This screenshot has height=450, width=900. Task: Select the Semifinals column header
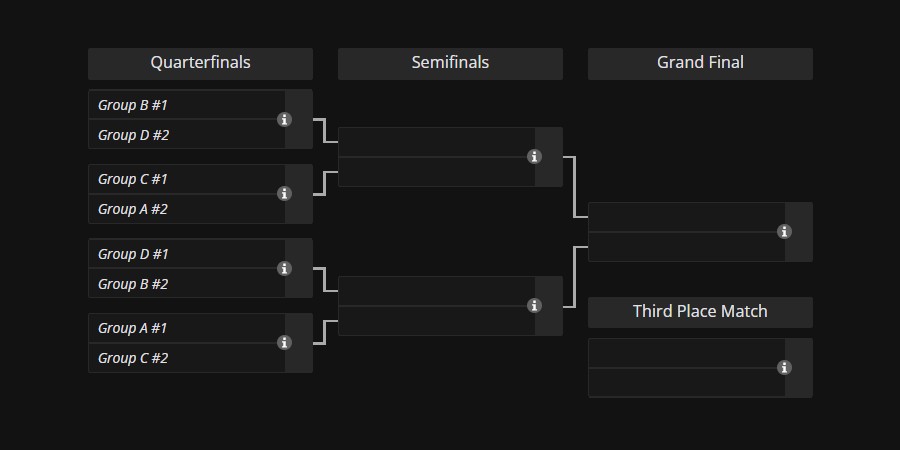pos(450,64)
